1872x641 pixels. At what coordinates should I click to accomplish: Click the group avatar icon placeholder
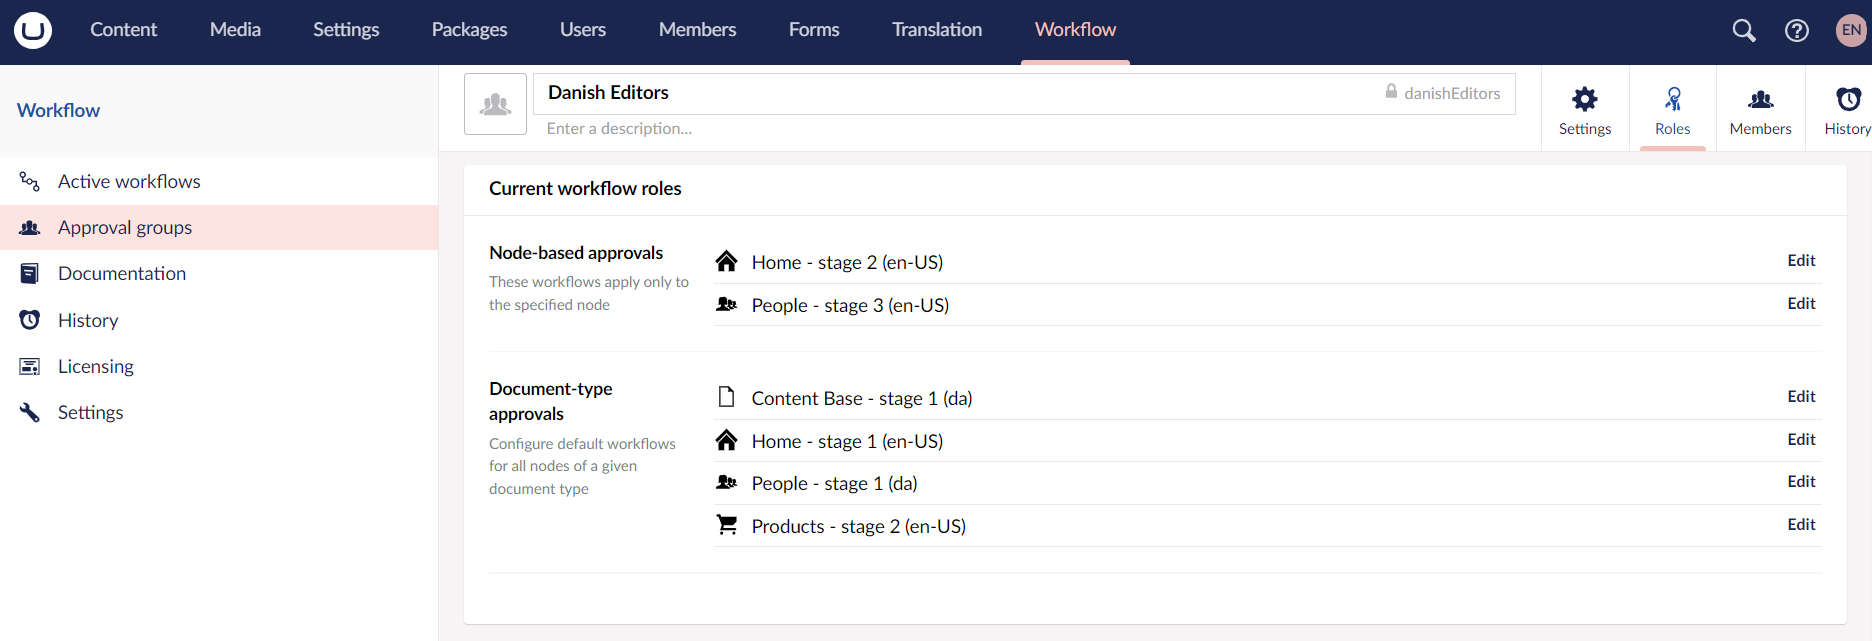coord(495,104)
